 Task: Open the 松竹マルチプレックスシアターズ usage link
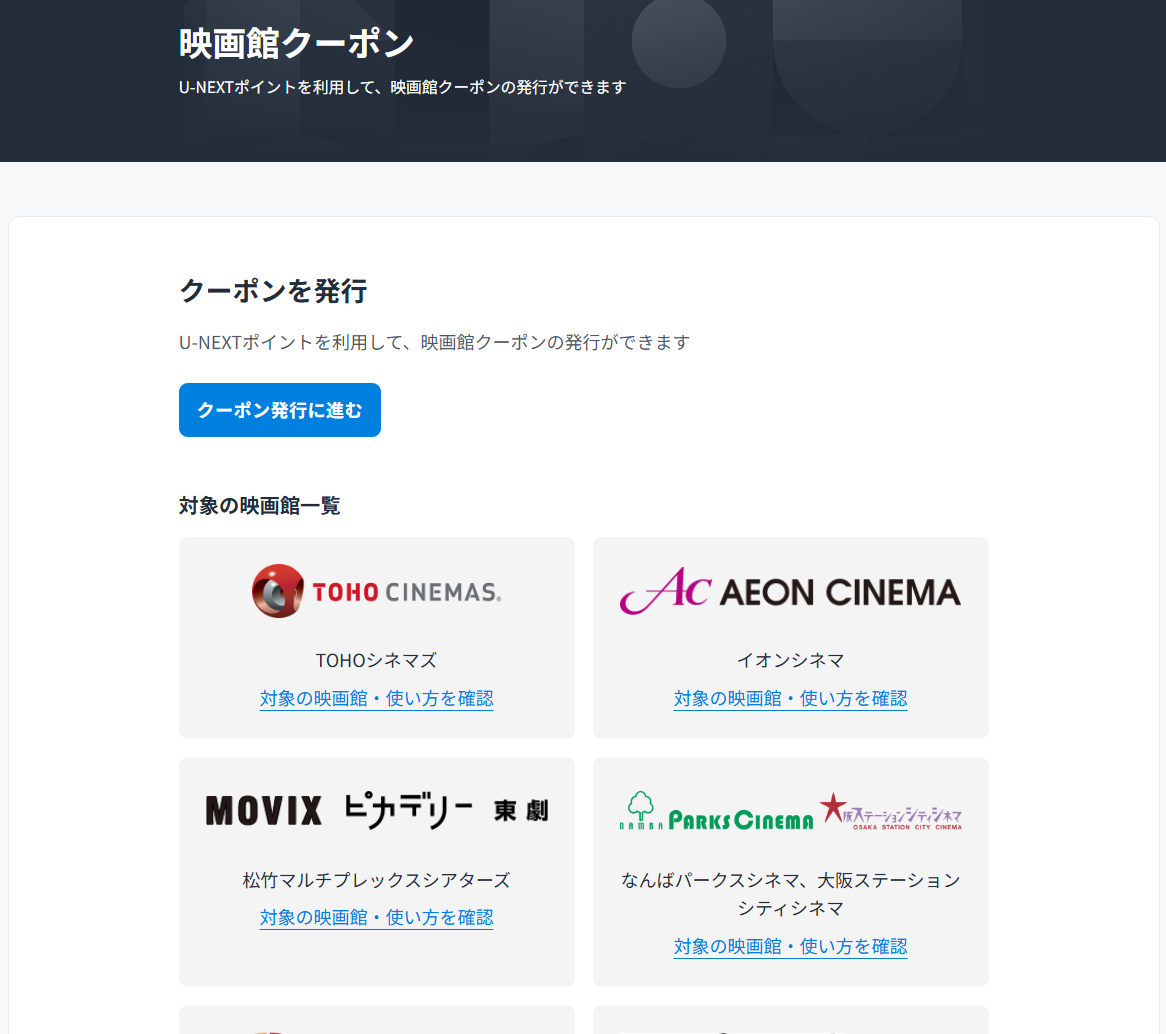point(376,917)
